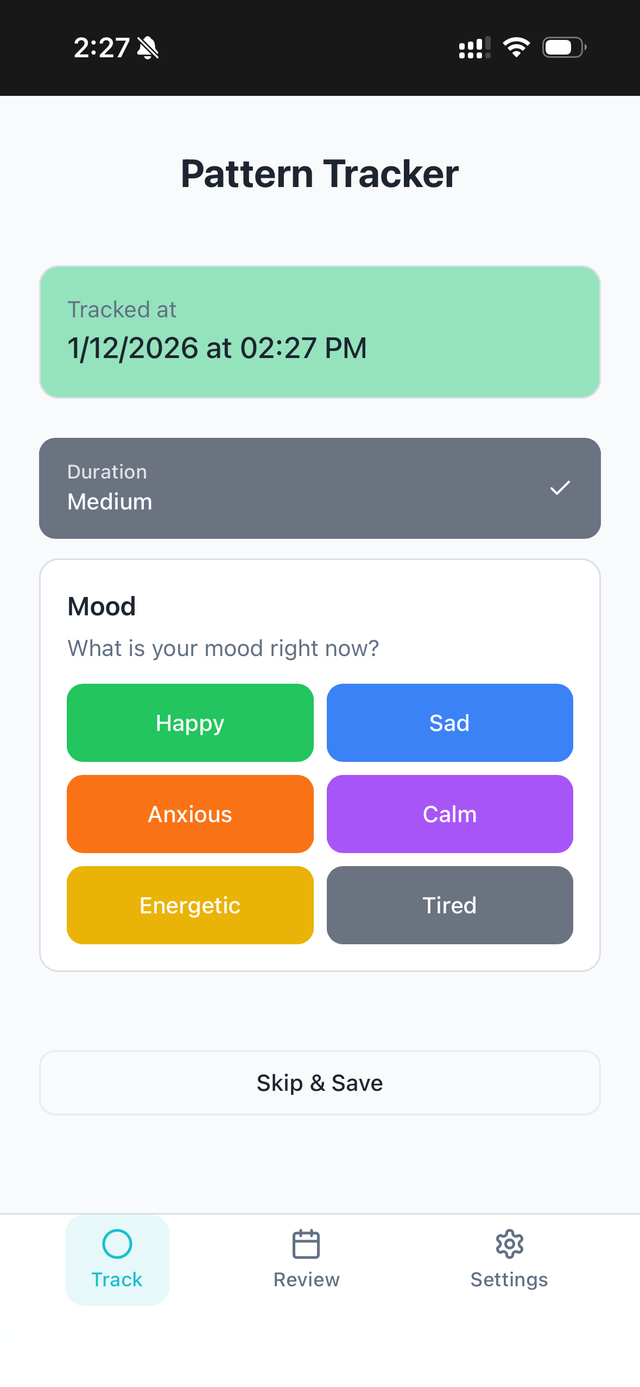The height and width of the screenshot is (1387, 640).
Task: Choose the Anxious mood
Action: 190,814
